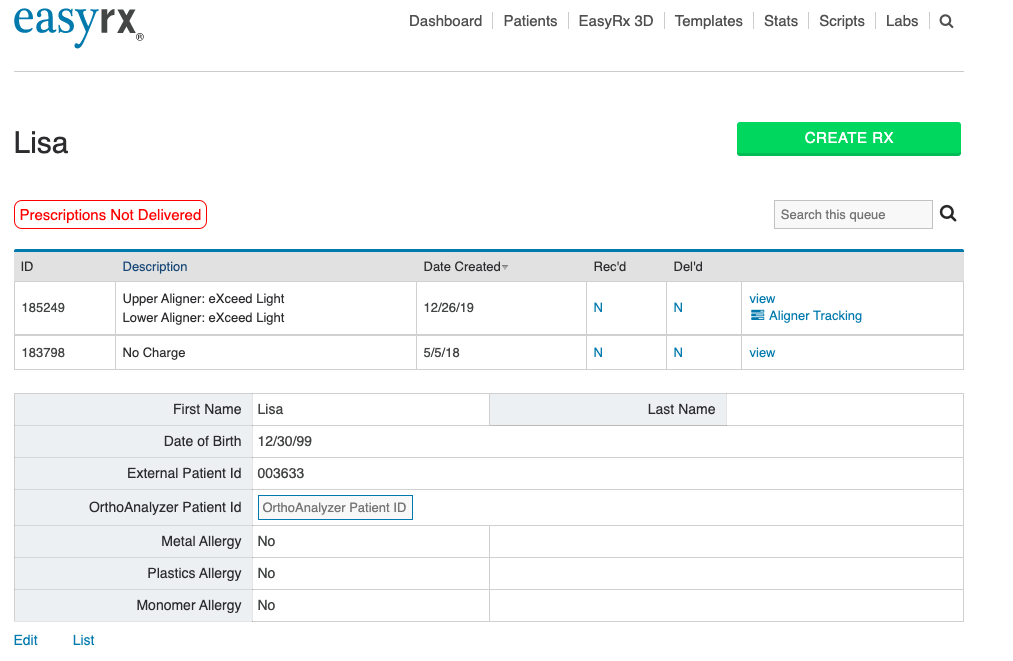Screen dimensions: 1013x661
Task: Click the Date Created column header
Action: 461,266
